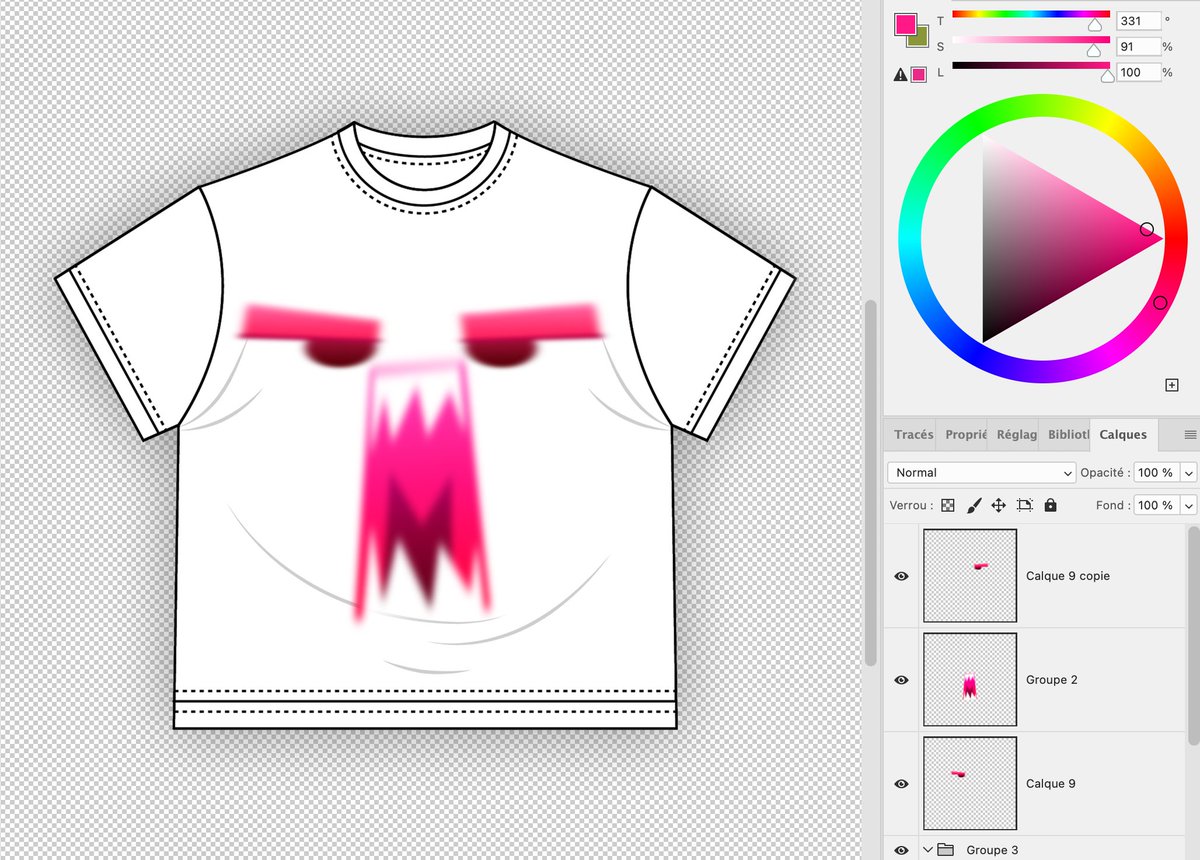This screenshot has width=1200, height=860.
Task: Select the group named Groupe 3
Action: click(x=991, y=850)
